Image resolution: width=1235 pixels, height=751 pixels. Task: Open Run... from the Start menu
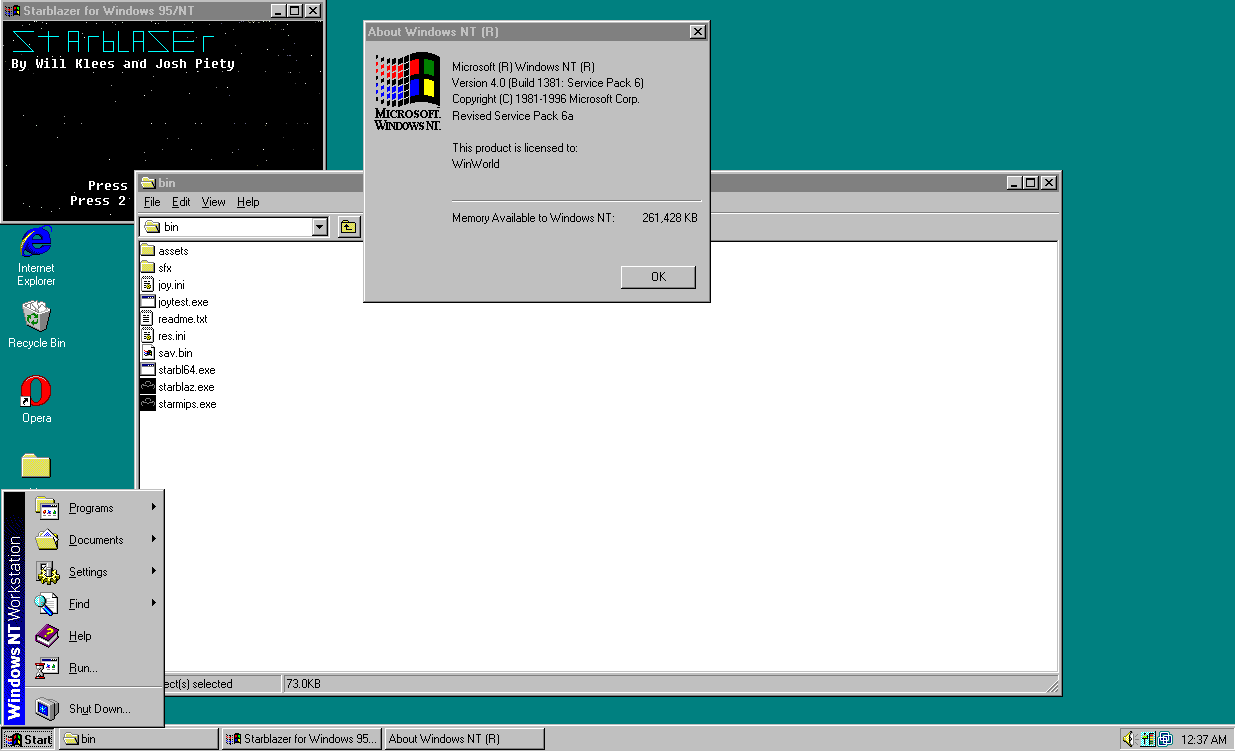(83, 668)
